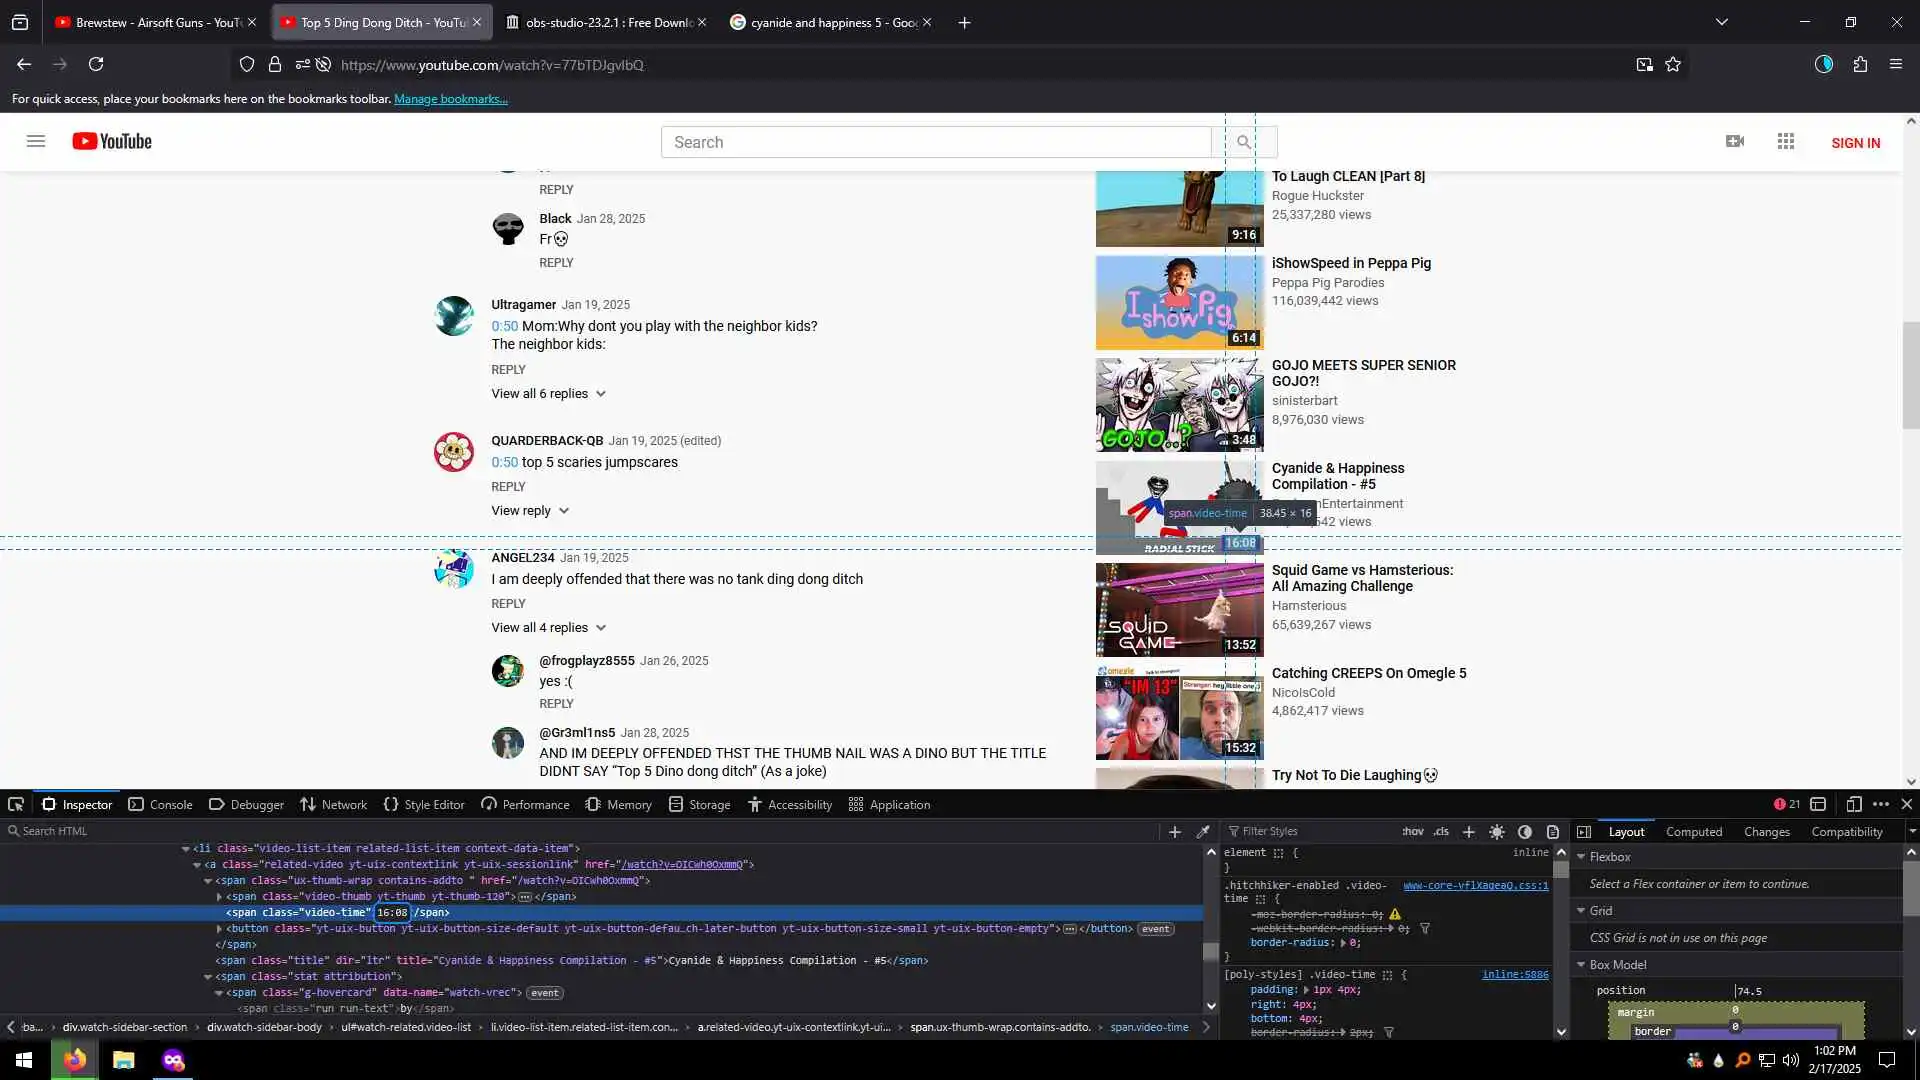Click the YouTube search magnifier button
1920x1080 pixels.
coord(1243,142)
